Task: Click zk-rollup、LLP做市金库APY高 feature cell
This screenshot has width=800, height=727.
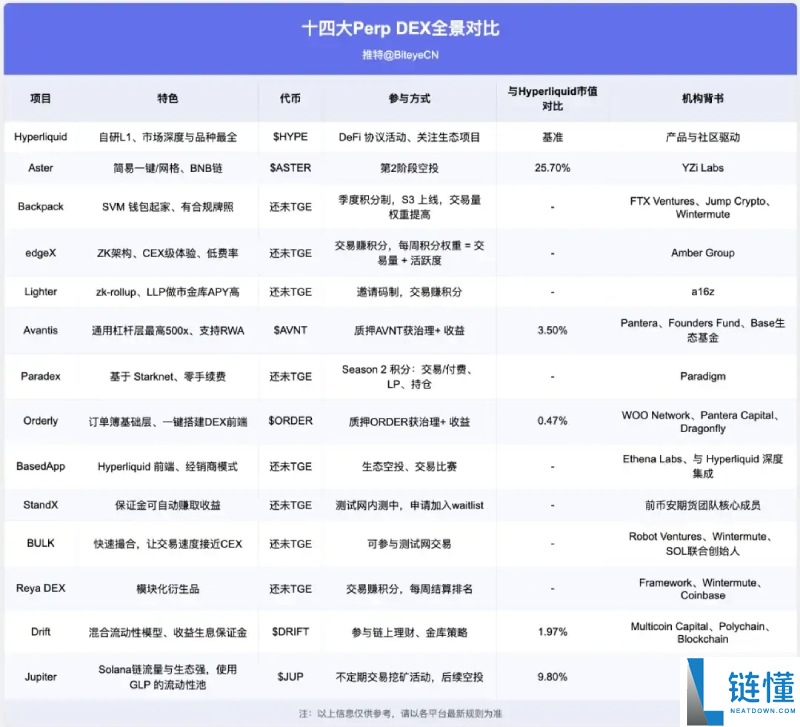Action: coord(167,292)
